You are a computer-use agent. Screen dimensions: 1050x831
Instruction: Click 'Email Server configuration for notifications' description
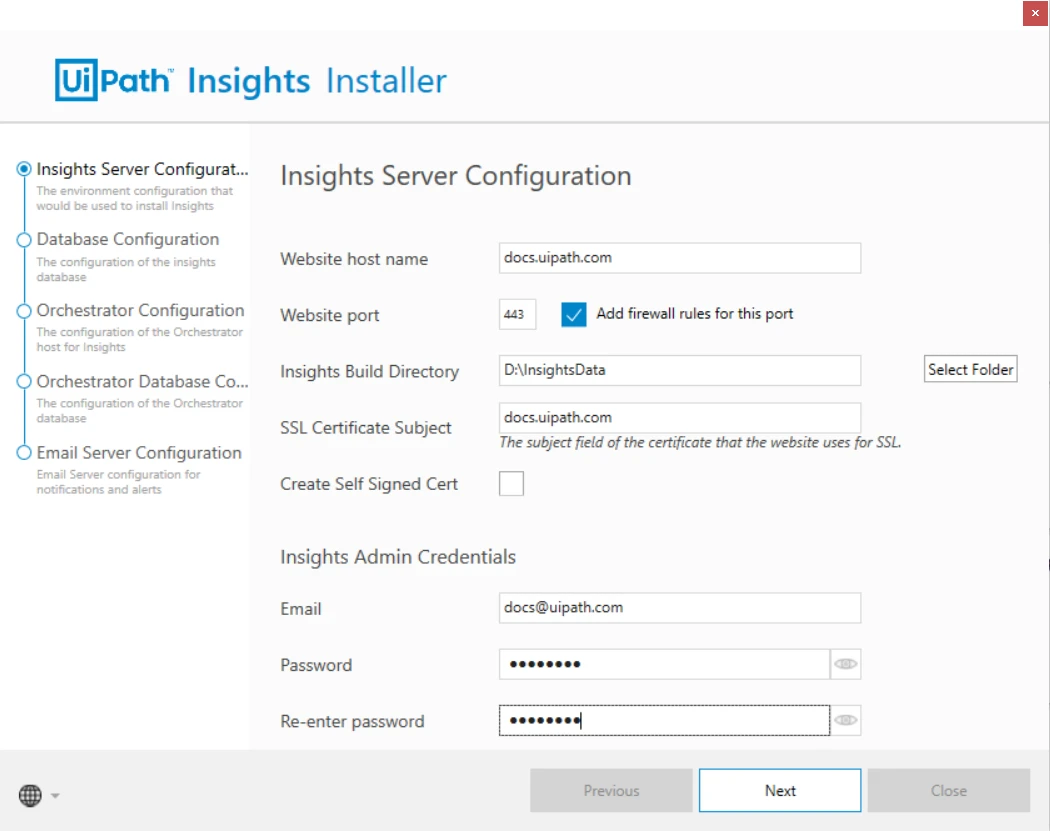[118, 482]
